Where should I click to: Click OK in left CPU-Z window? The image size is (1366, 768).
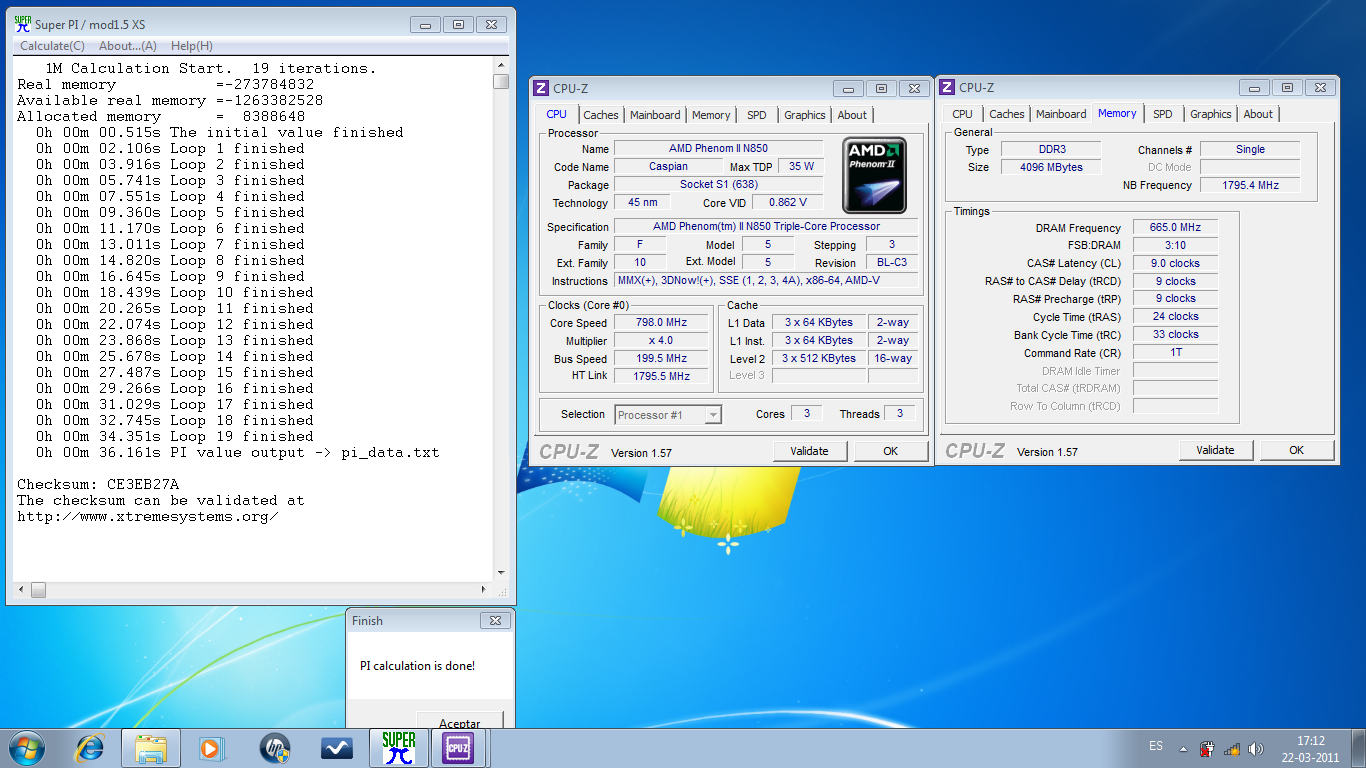coord(891,451)
